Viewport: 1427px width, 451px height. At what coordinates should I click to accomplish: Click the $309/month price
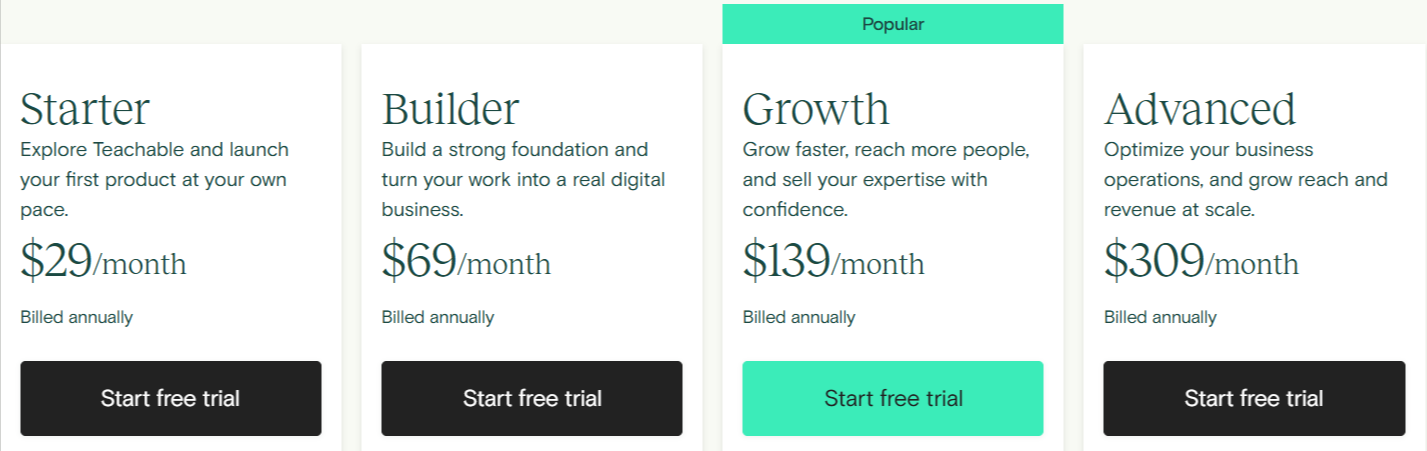[x=1201, y=262]
